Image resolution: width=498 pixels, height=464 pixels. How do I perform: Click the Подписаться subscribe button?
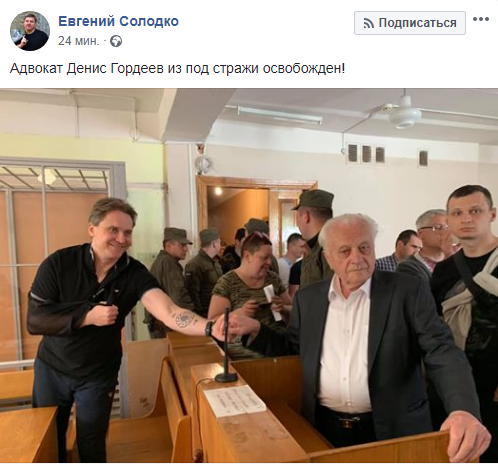point(410,23)
